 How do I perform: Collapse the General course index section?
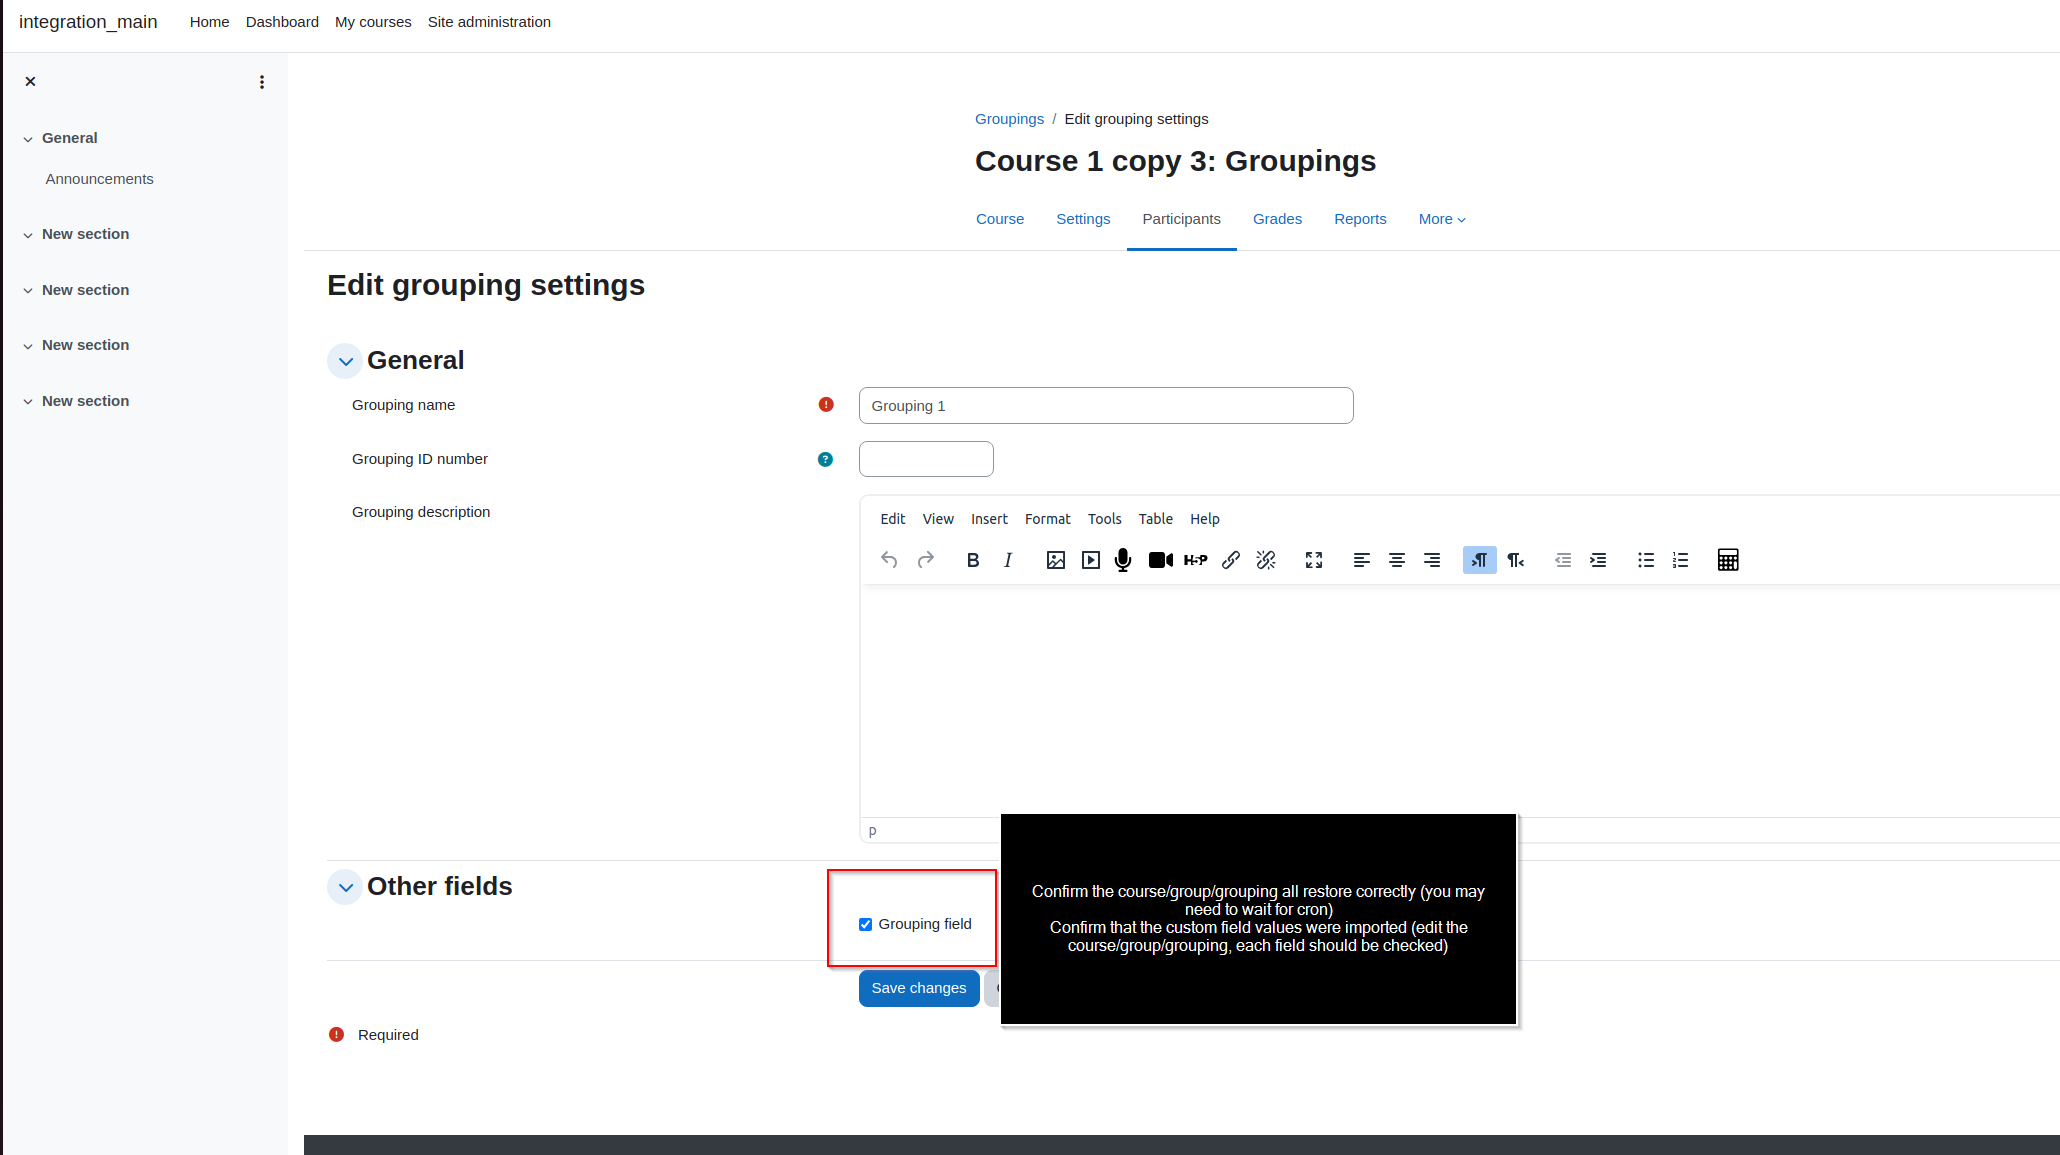28,139
